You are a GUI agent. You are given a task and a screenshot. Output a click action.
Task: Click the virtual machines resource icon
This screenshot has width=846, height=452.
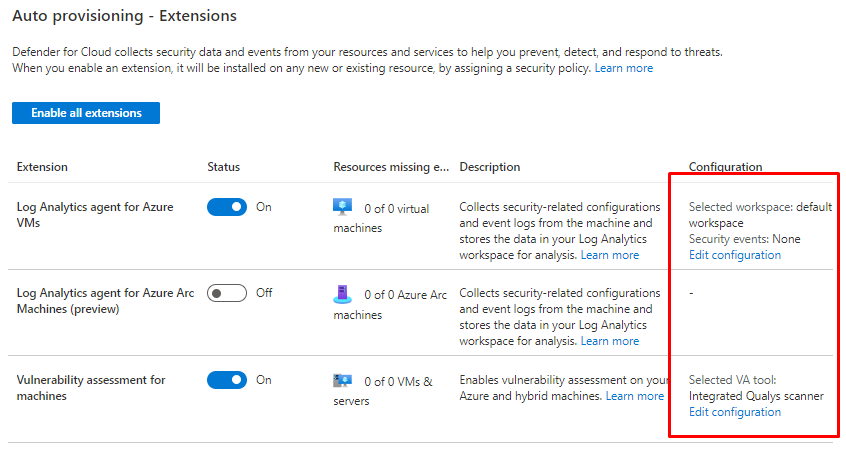point(343,207)
